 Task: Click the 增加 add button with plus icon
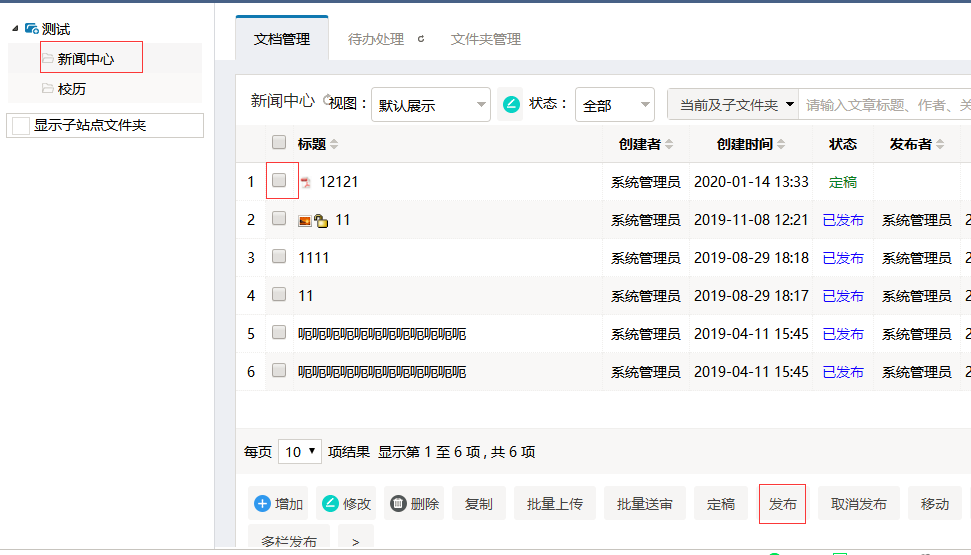[278, 504]
